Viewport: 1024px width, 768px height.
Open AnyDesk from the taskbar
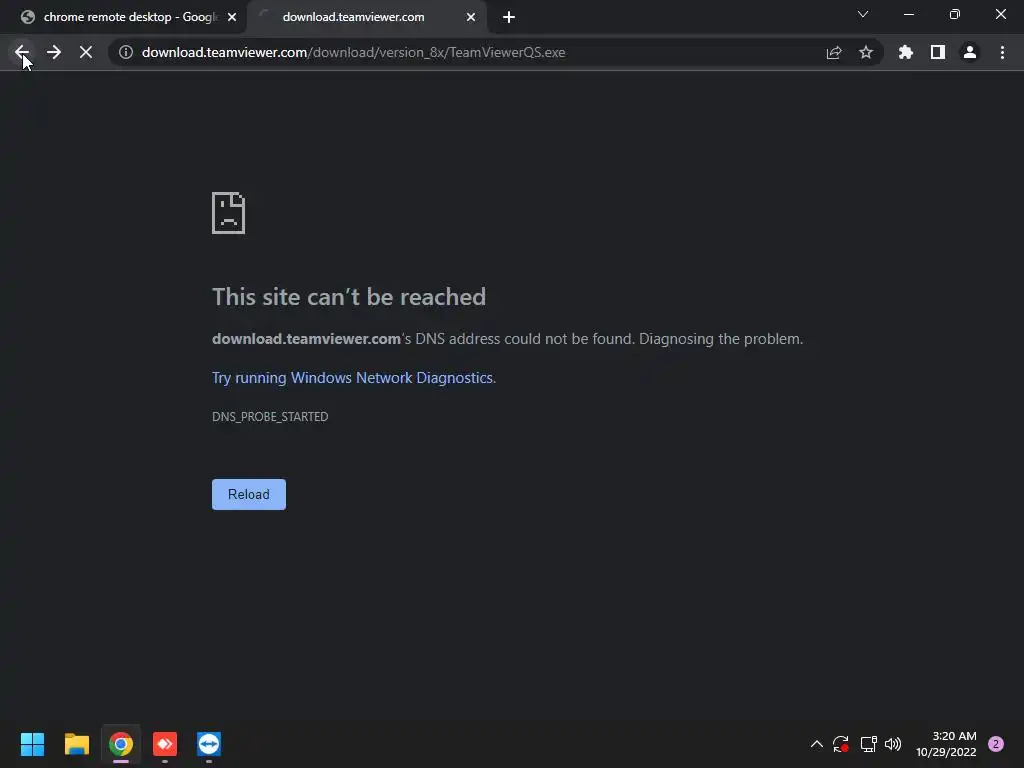165,744
